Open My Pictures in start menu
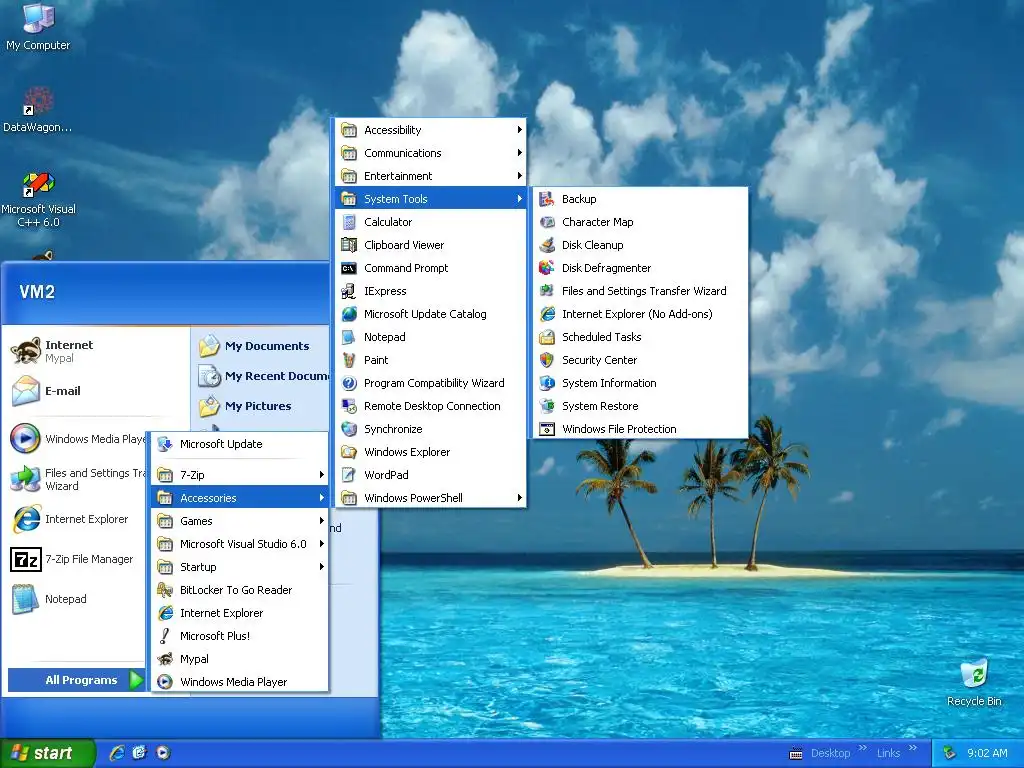The height and width of the screenshot is (768, 1024). click(261, 406)
